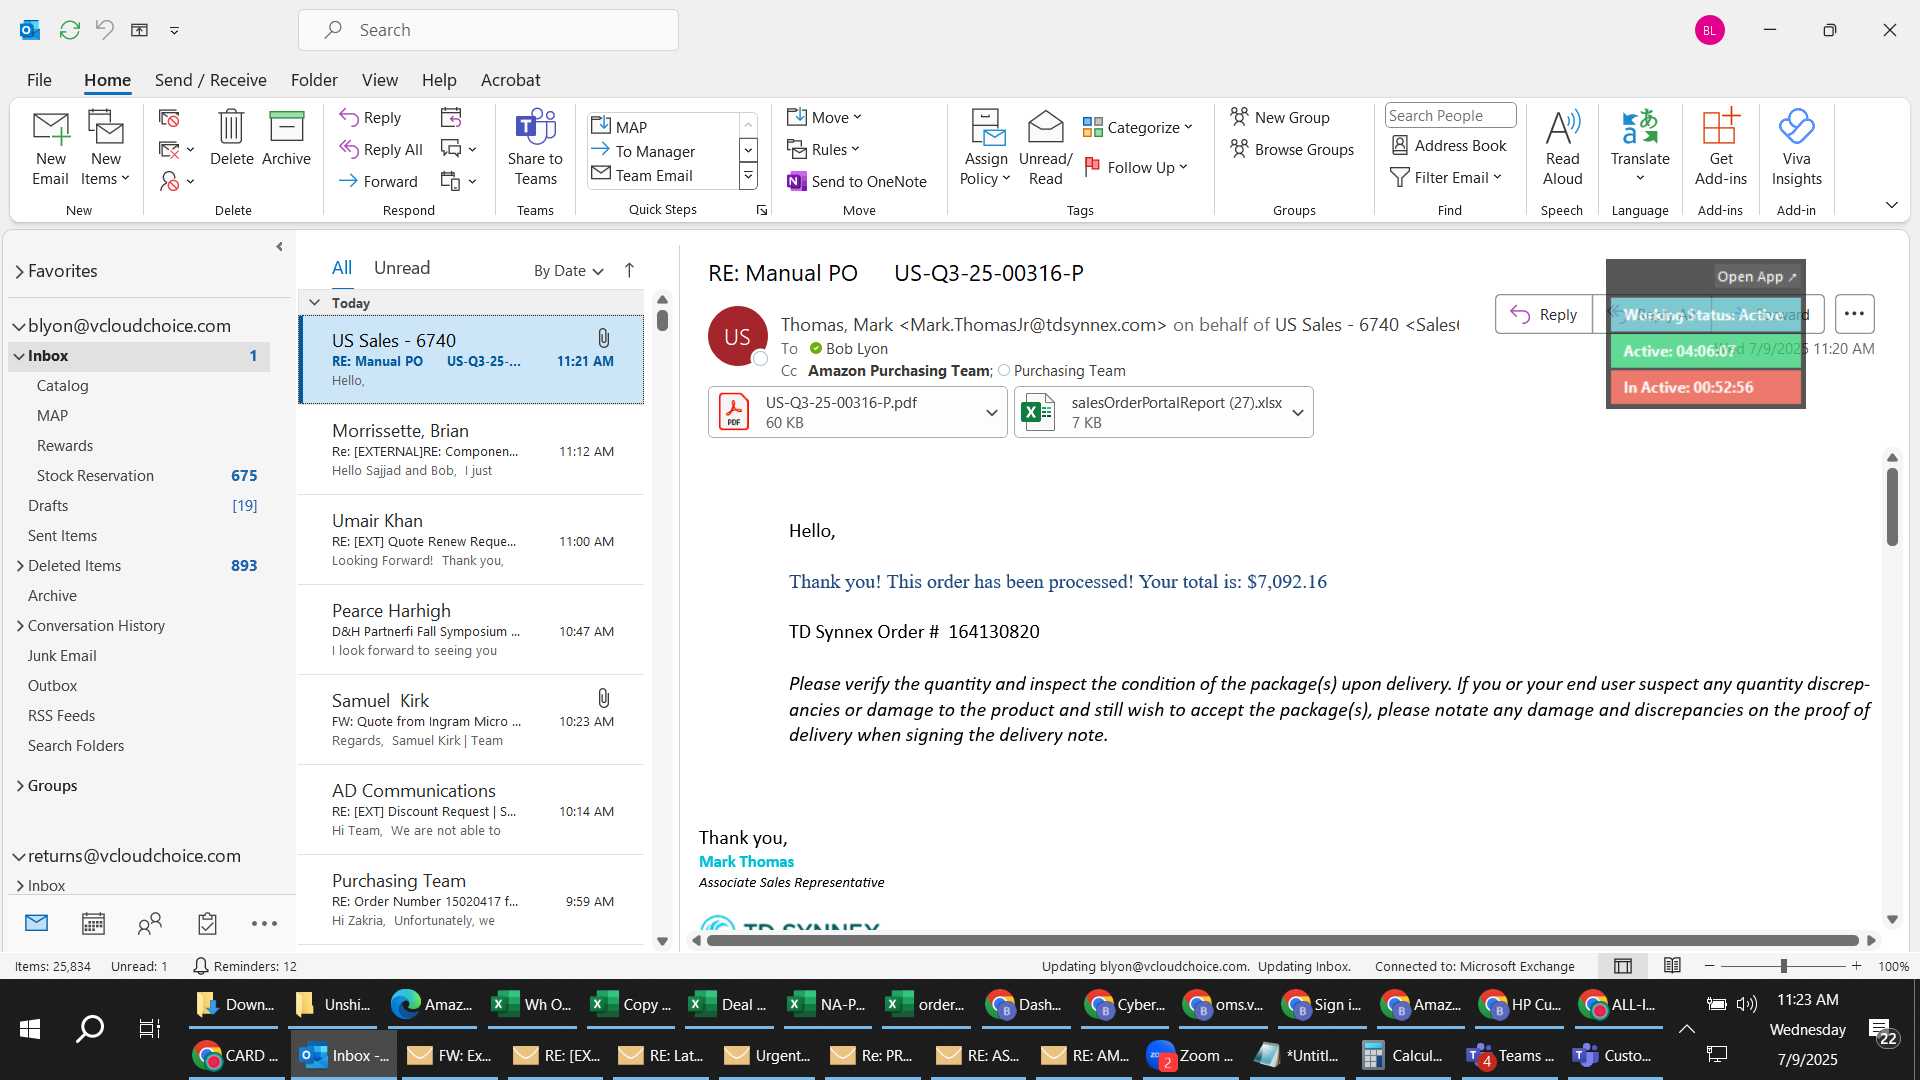
Task: Reverse sort order with the arrow
Action: click(629, 270)
